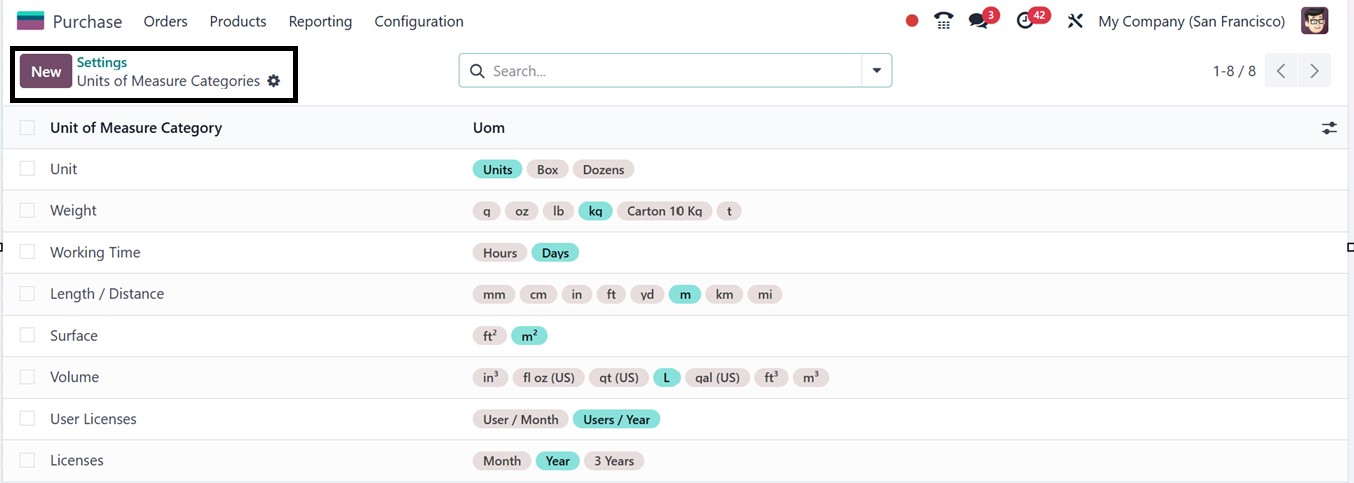Screen dimensions: 1354x483
Task: Open the clock activities icon
Action: tap(1025, 21)
